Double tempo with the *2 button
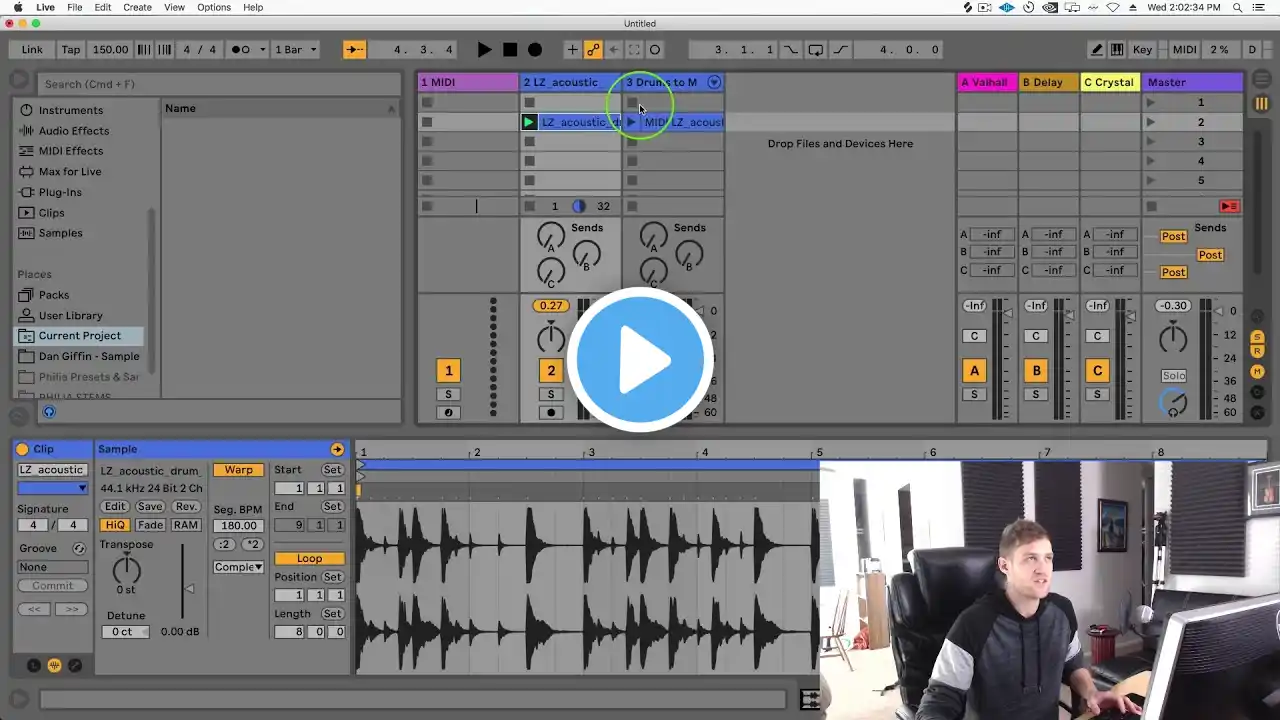This screenshot has width=1280, height=720. pyautogui.click(x=253, y=544)
